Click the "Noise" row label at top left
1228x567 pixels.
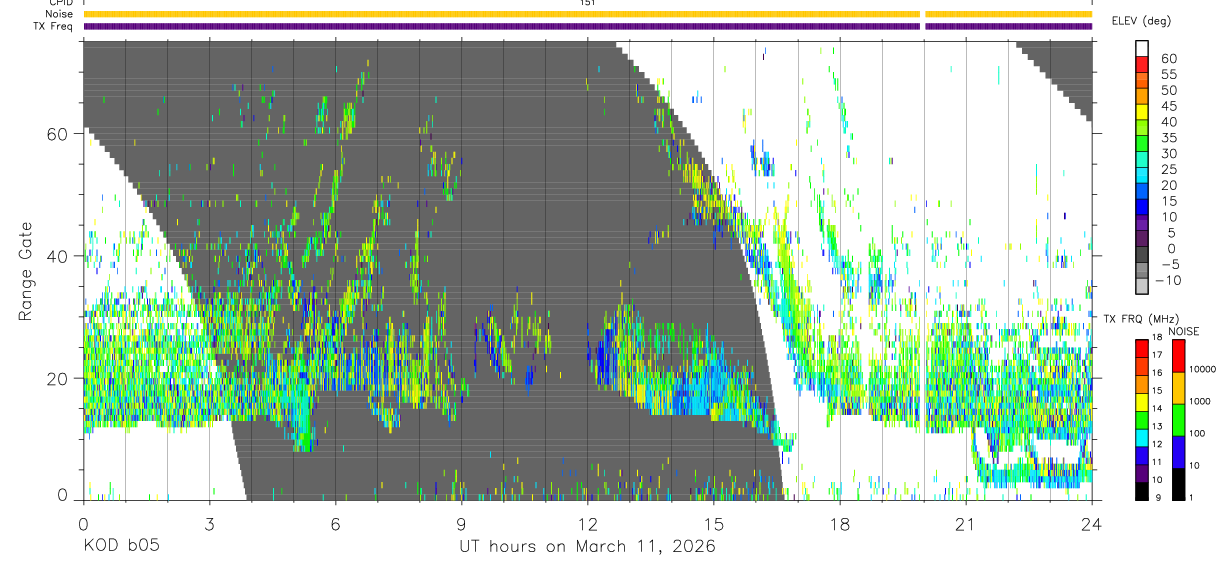(59, 14)
